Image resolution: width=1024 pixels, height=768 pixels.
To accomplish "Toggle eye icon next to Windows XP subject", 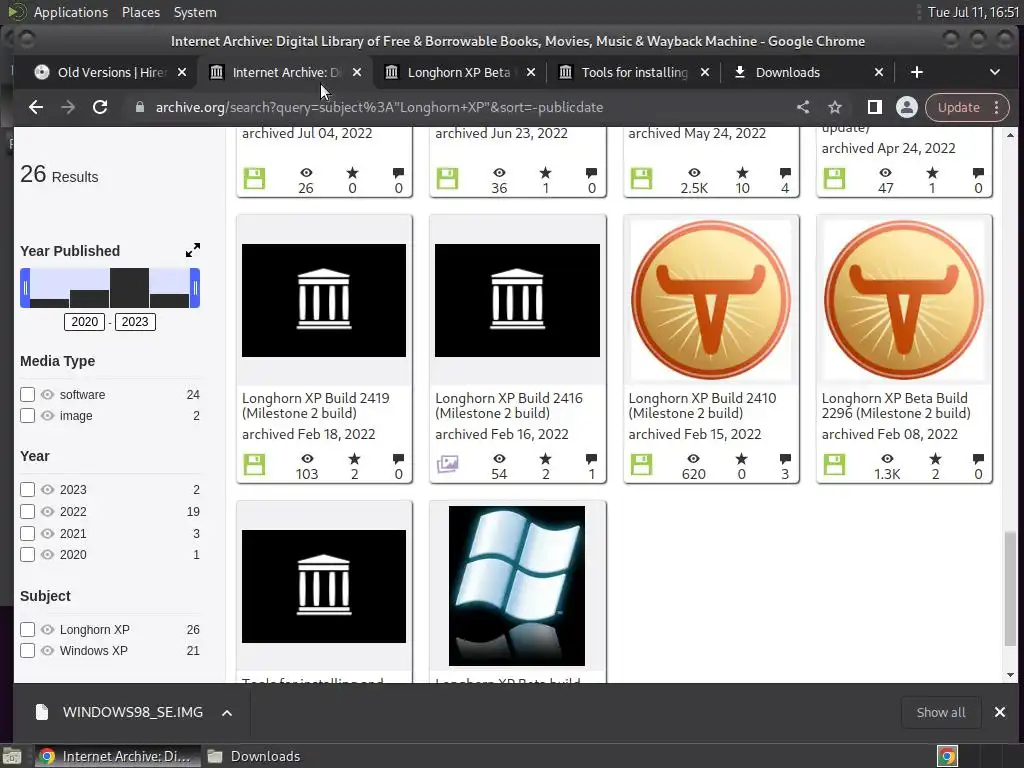I will pyautogui.click(x=47, y=650).
